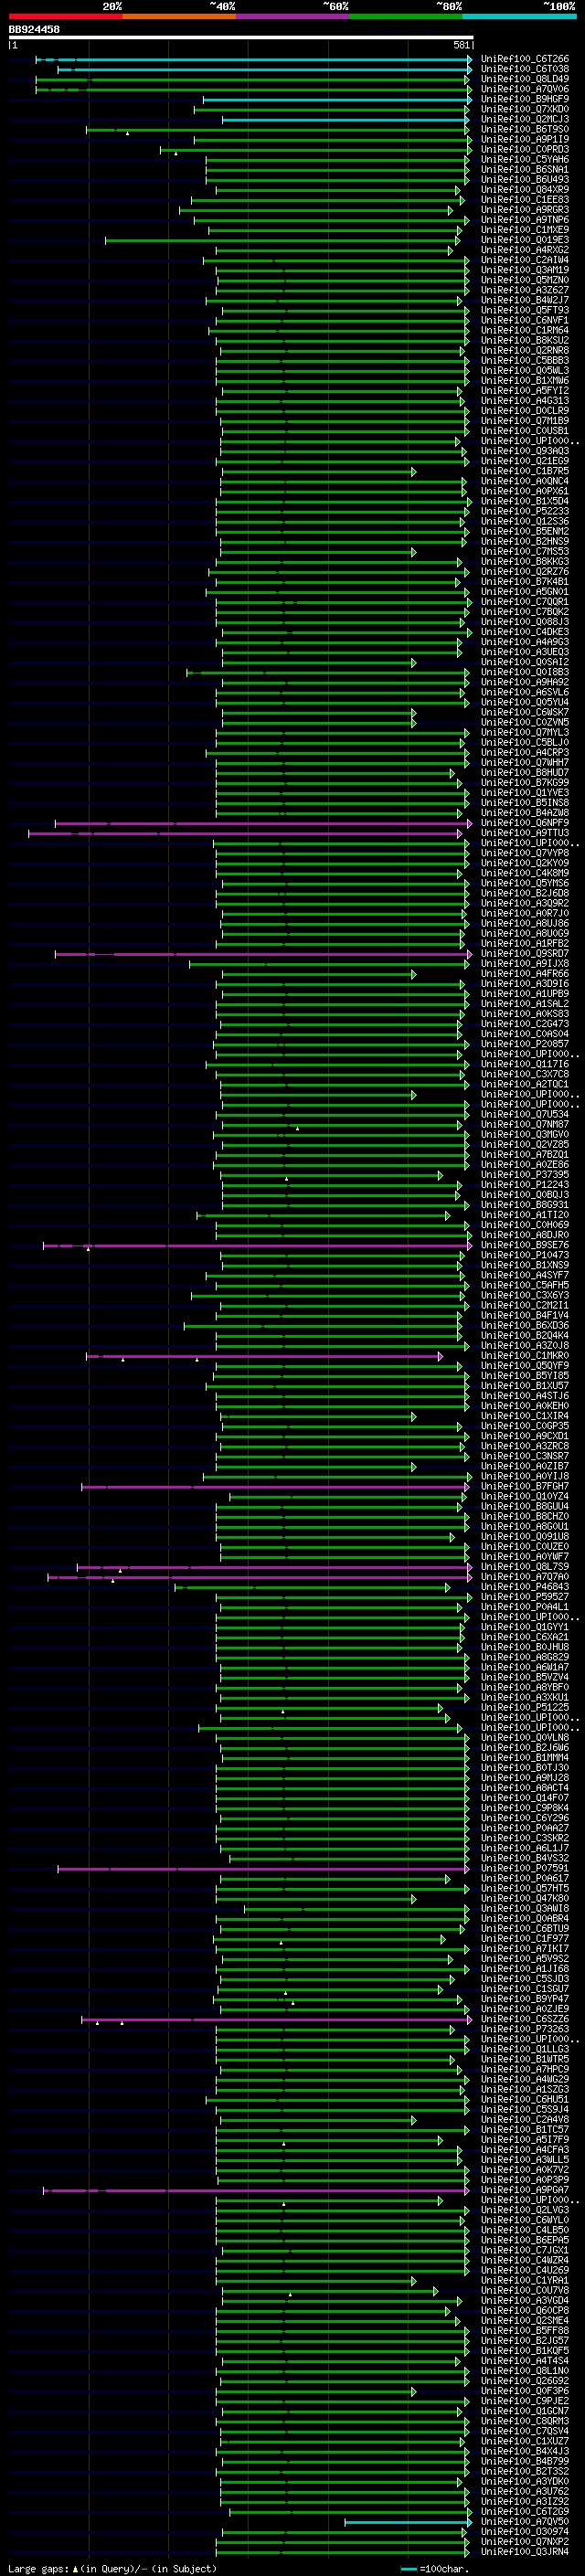Open hit UniRef100_C6T038
Image resolution: width=585 pixels, height=2576 pixels.
(524, 69)
